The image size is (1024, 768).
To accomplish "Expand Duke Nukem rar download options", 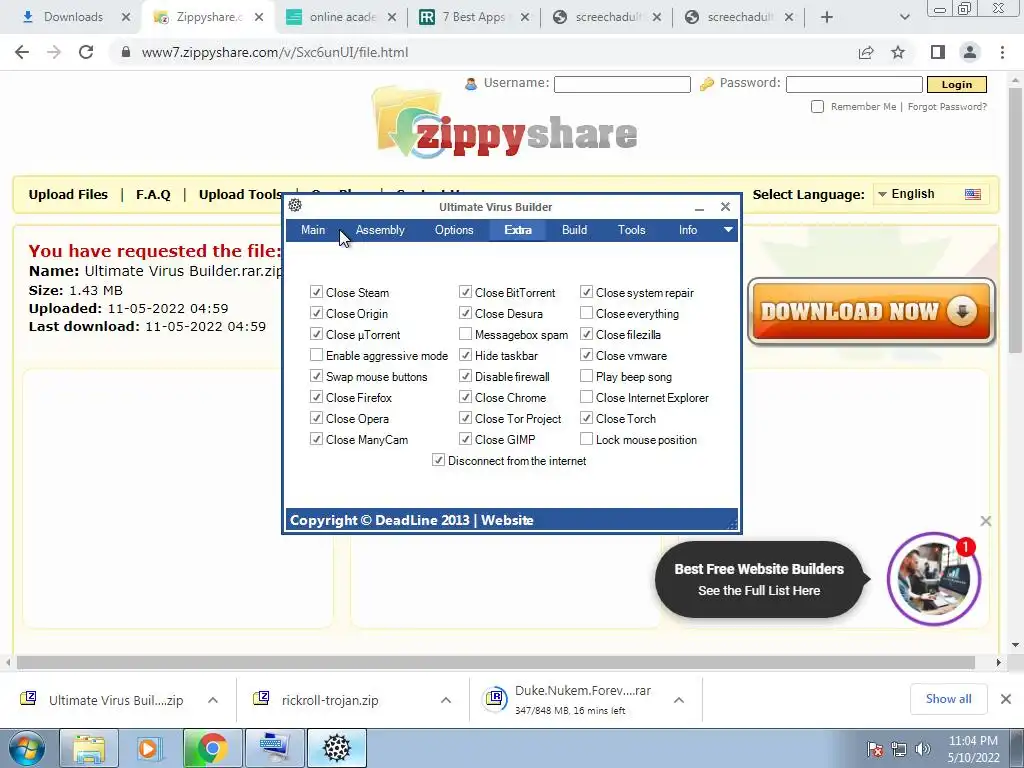I will coord(679,700).
